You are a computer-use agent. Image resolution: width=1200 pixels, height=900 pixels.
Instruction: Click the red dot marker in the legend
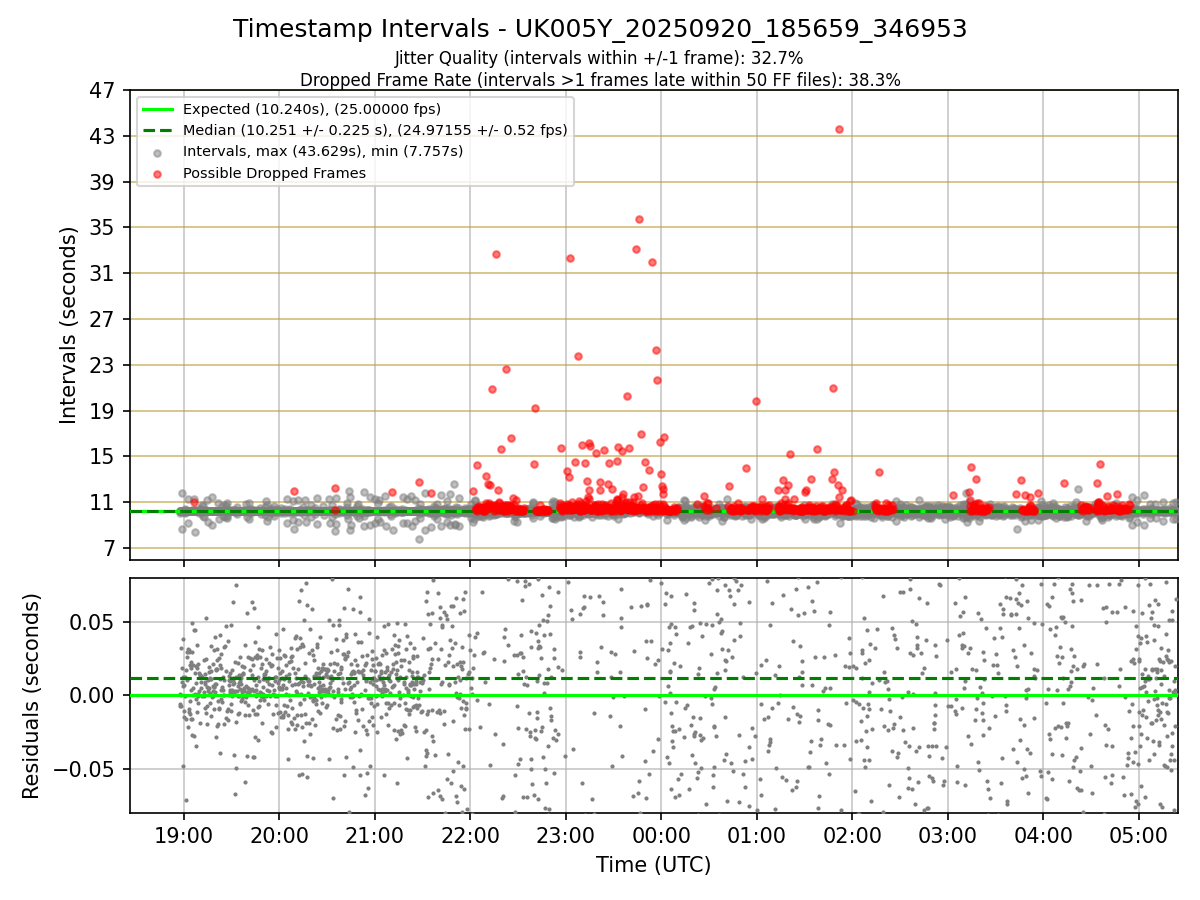(157, 173)
